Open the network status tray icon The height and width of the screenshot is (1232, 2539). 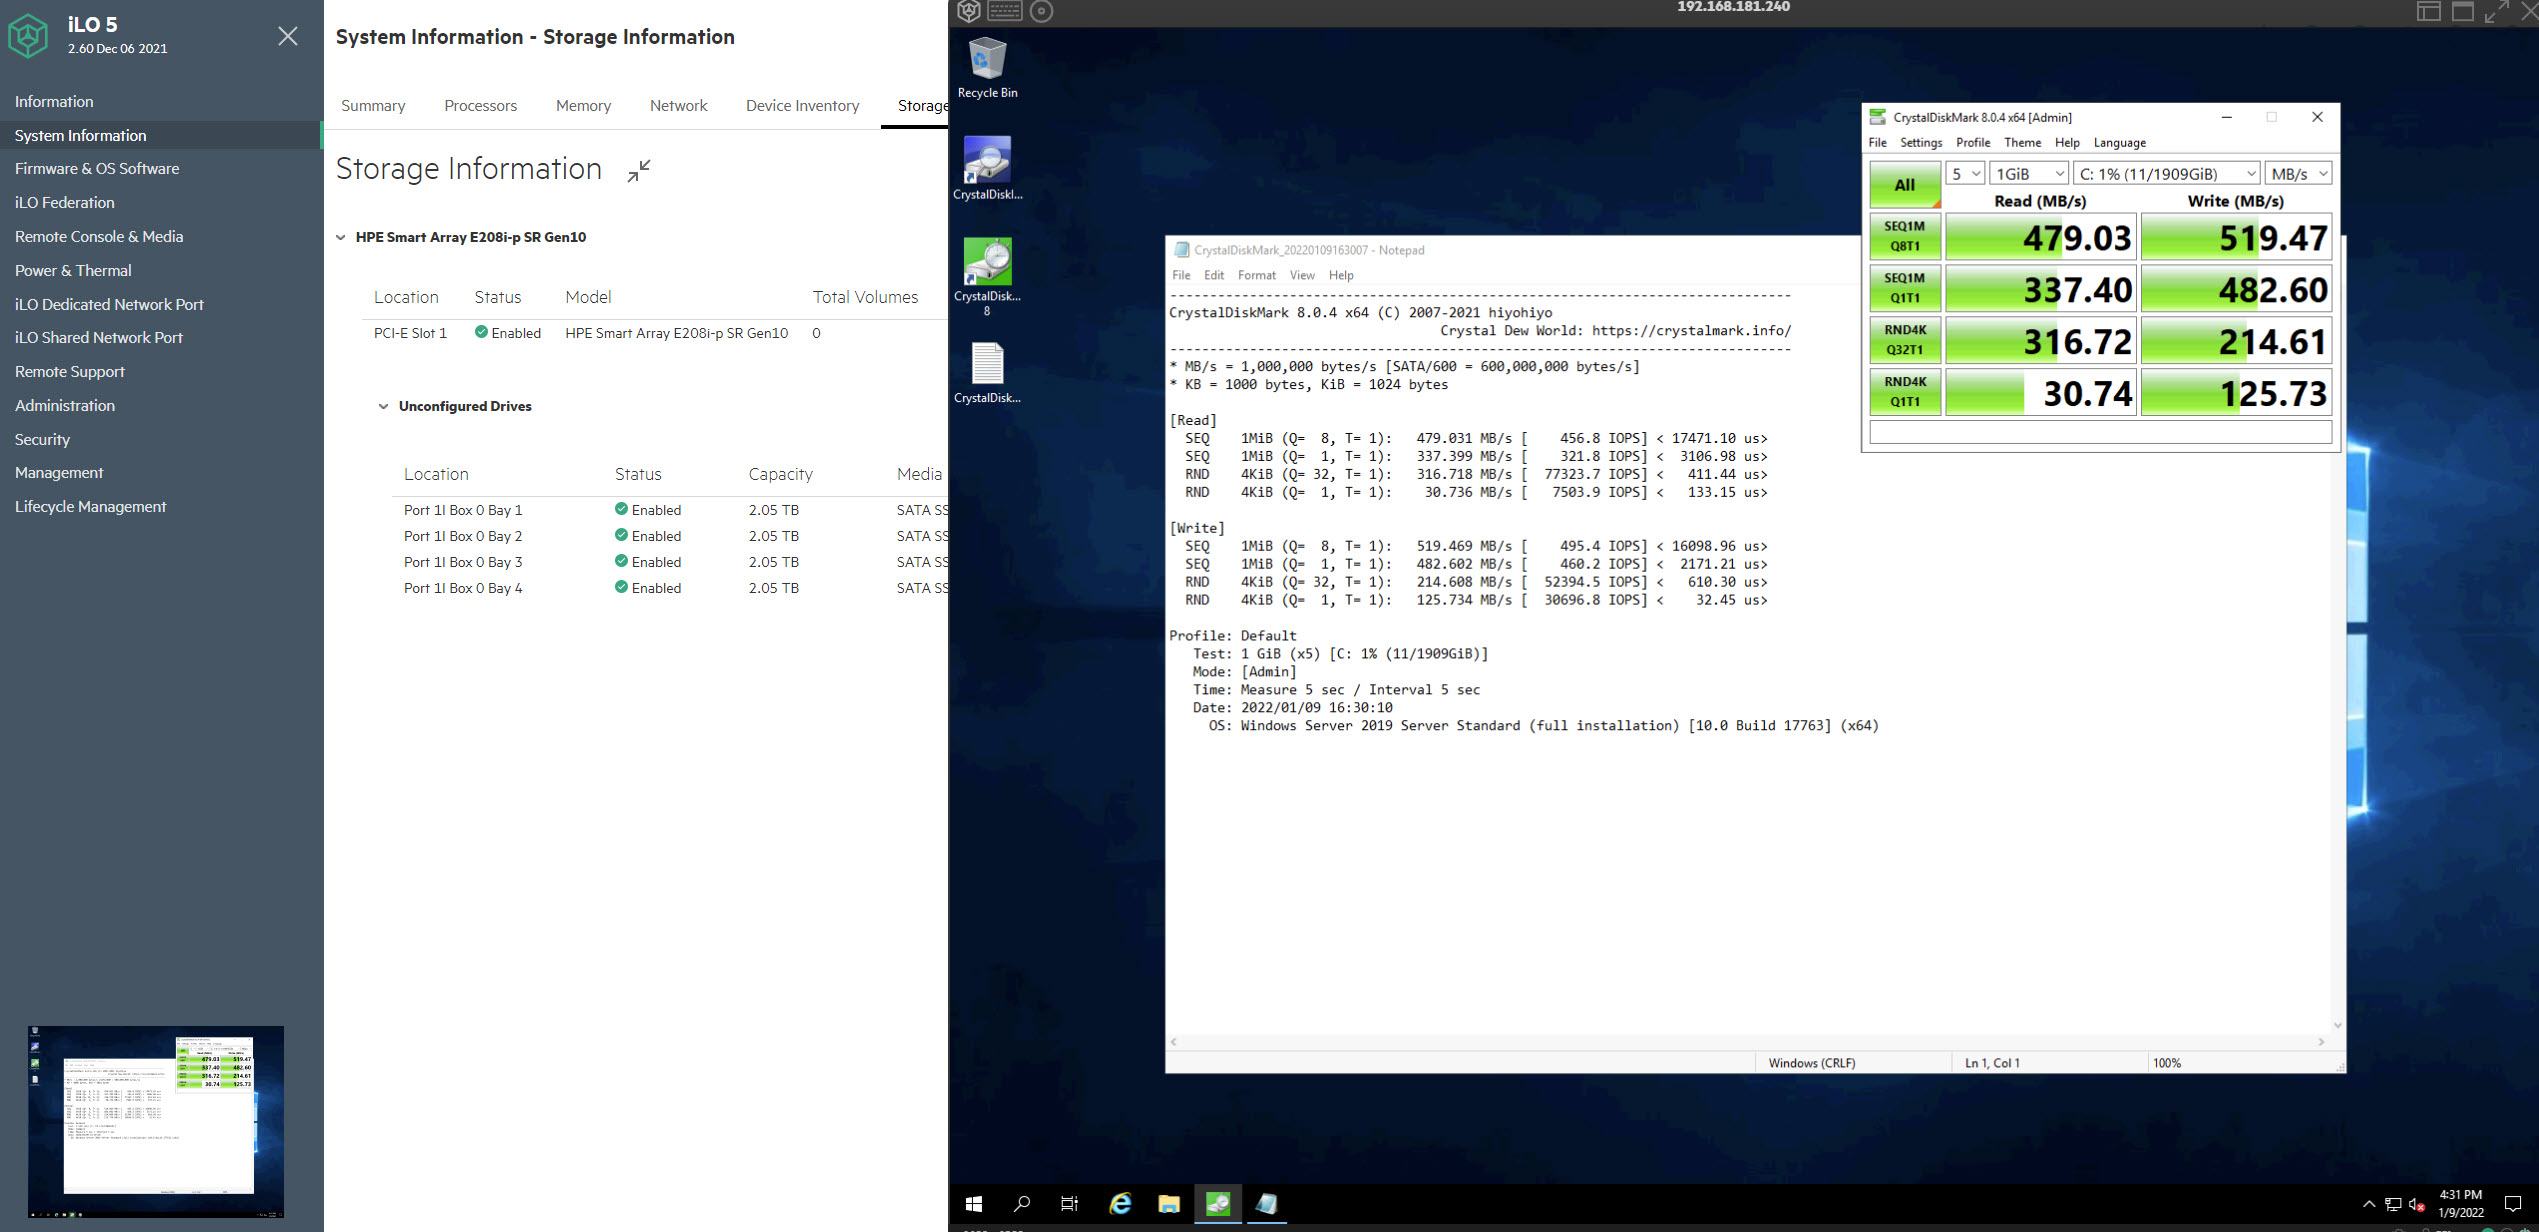click(x=2393, y=1204)
